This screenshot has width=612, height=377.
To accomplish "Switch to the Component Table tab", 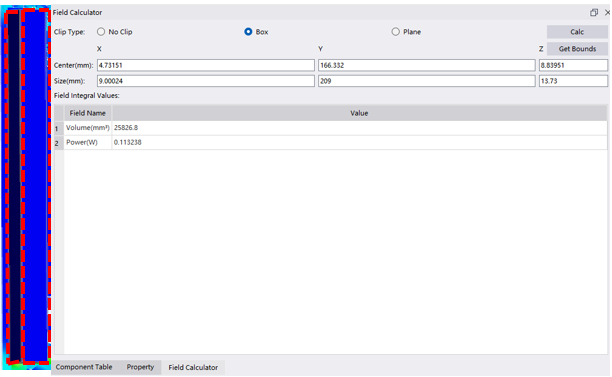I will (x=84, y=367).
